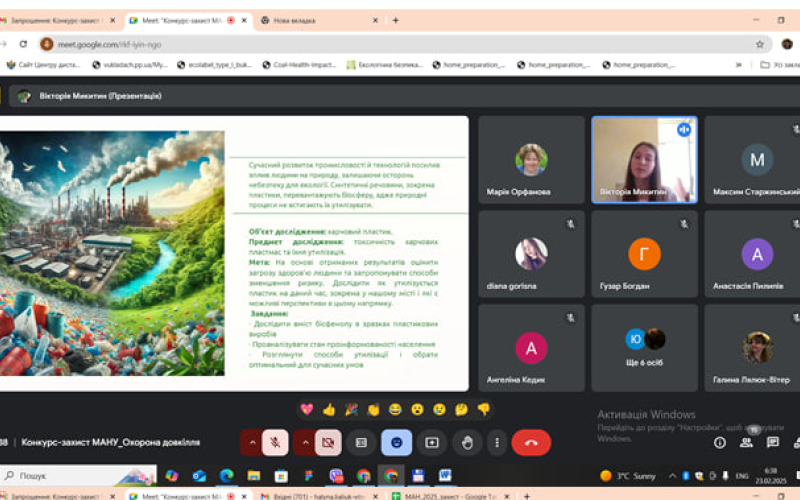The width and height of the screenshot is (800, 500).
Task: Open Figma from the taskbar
Action: pos(308,476)
